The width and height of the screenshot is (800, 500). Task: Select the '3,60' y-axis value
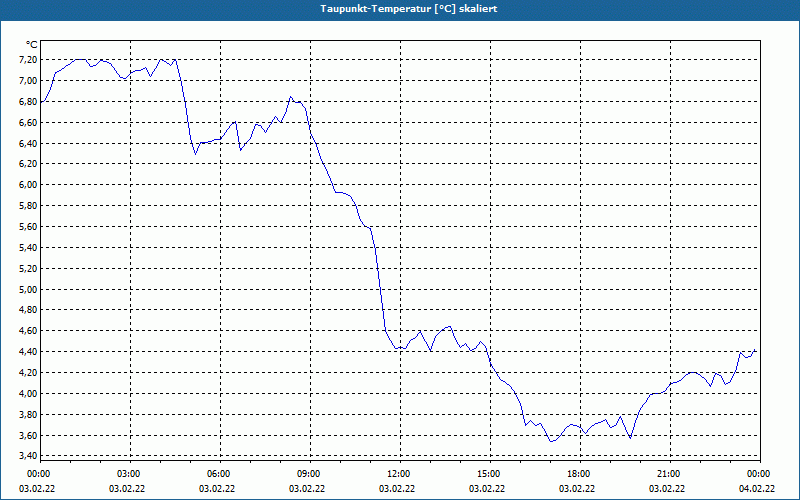point(29,435)
